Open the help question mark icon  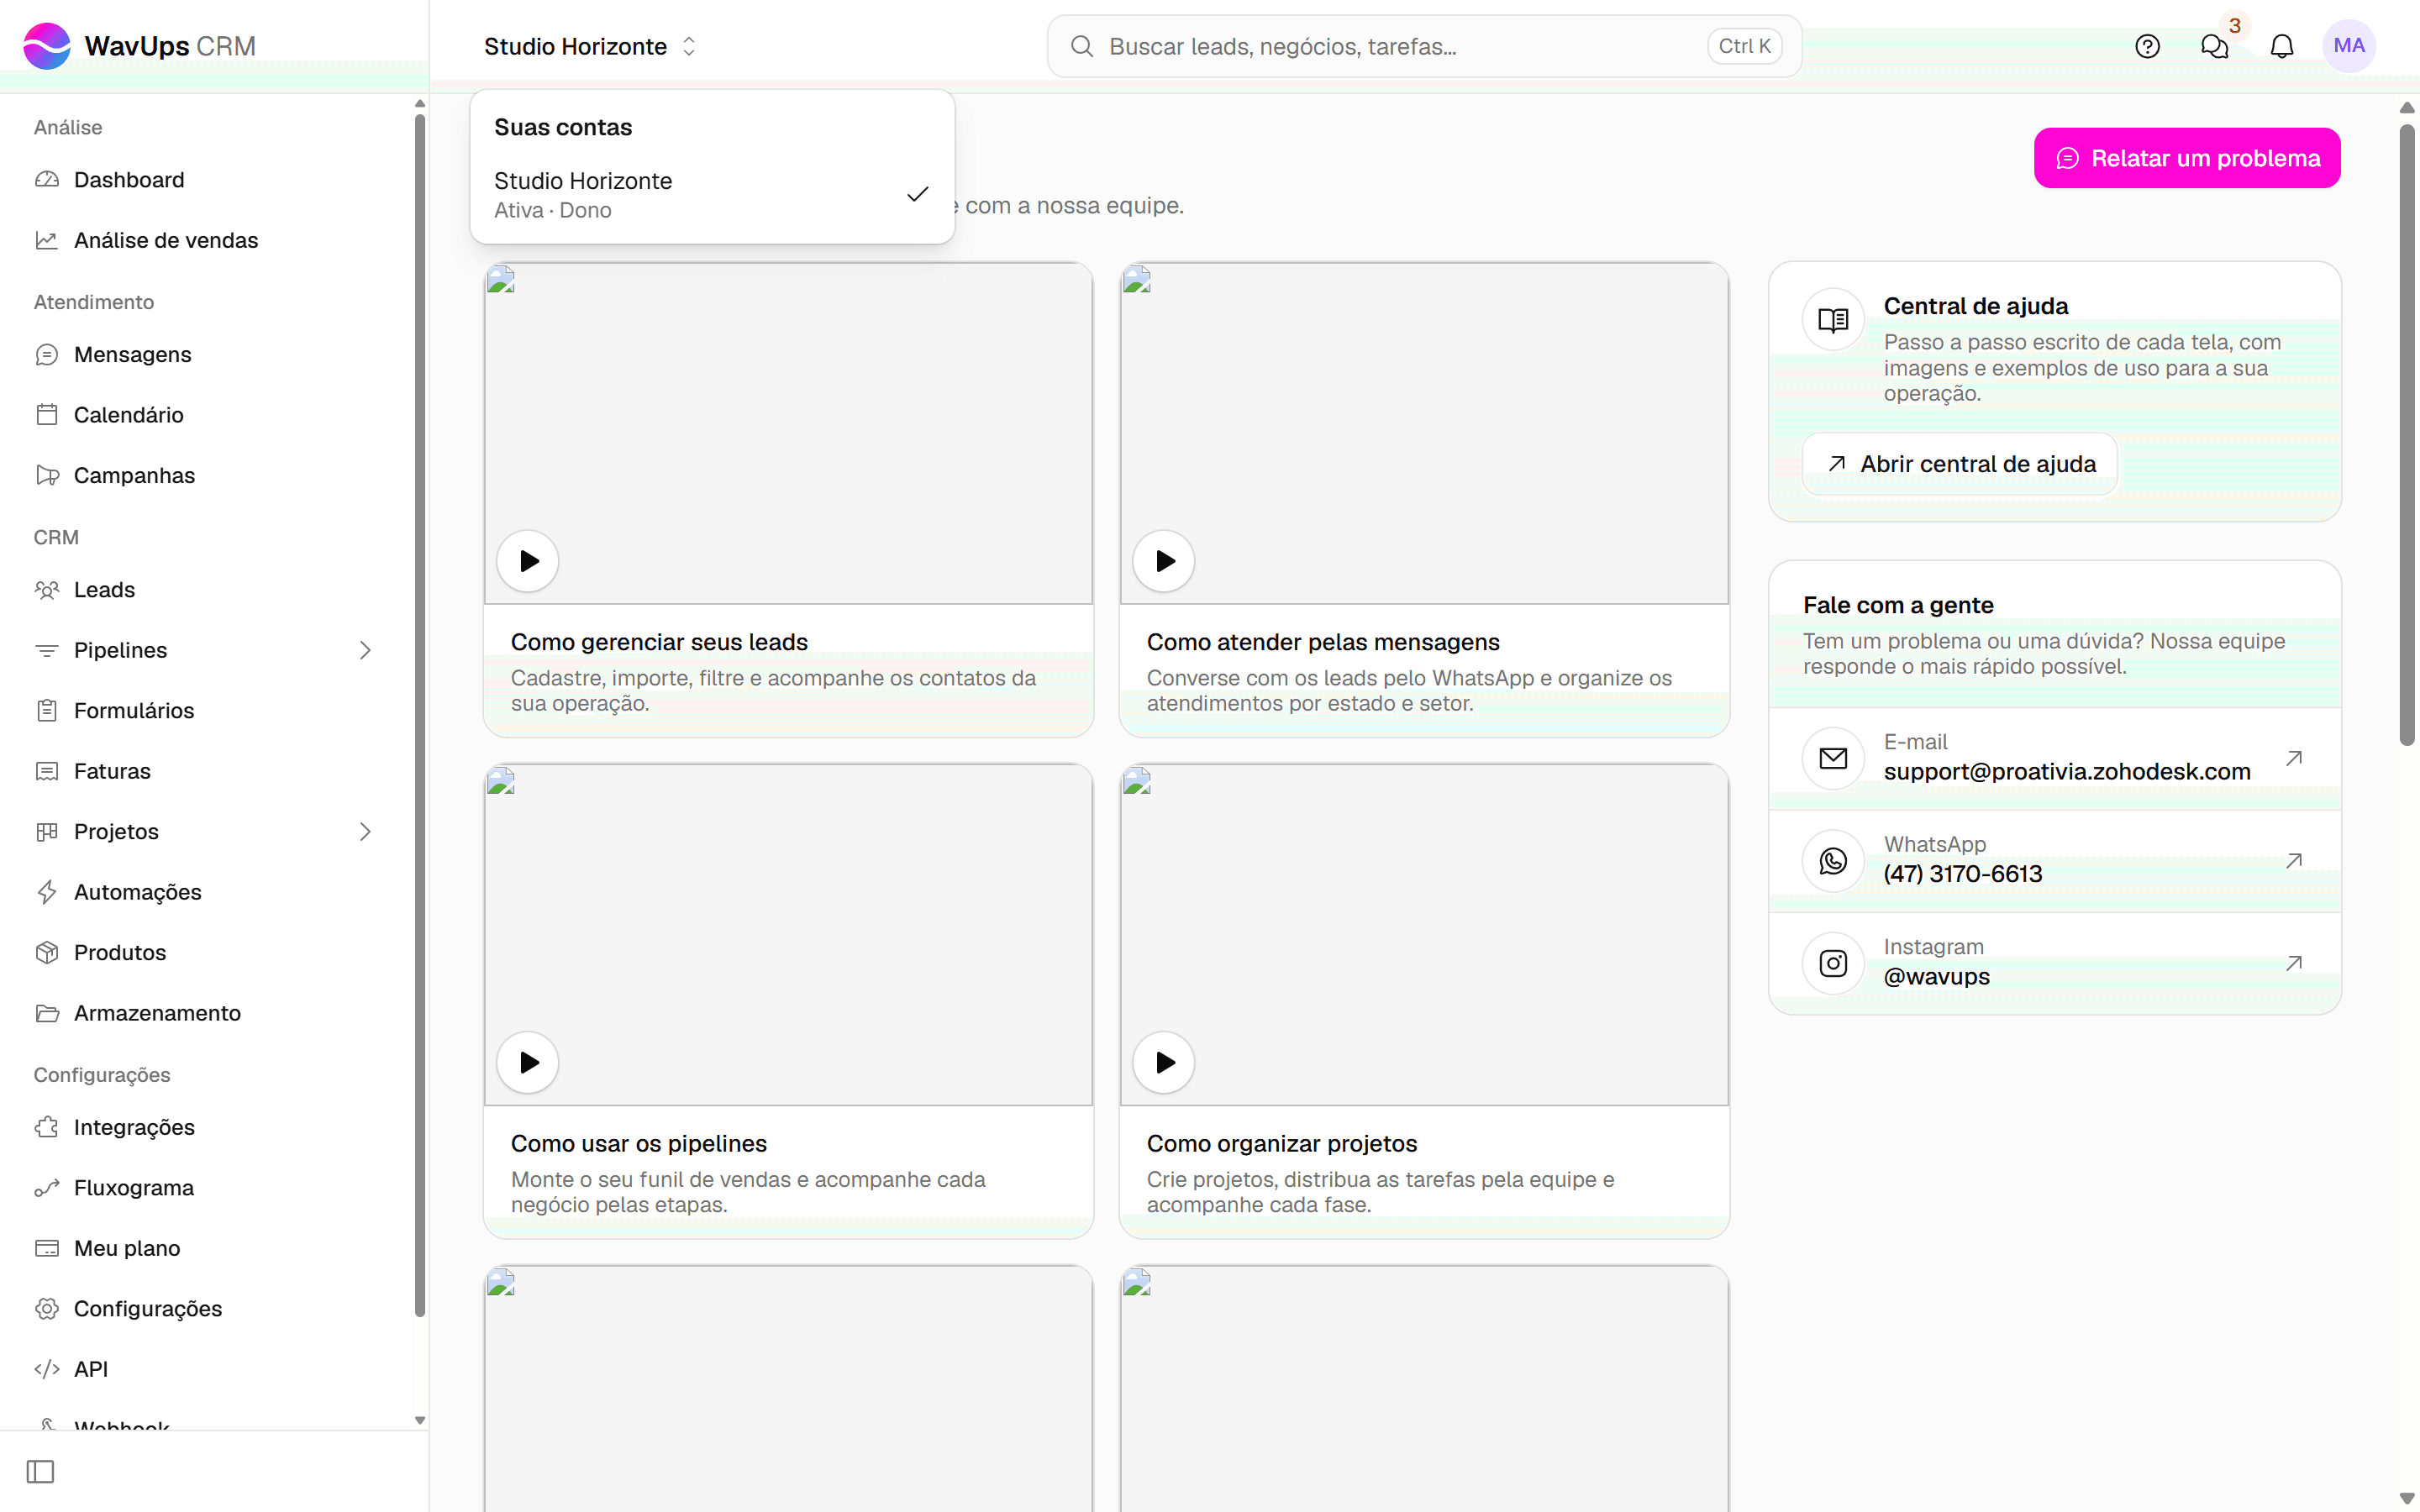(x=2147, y=46)
